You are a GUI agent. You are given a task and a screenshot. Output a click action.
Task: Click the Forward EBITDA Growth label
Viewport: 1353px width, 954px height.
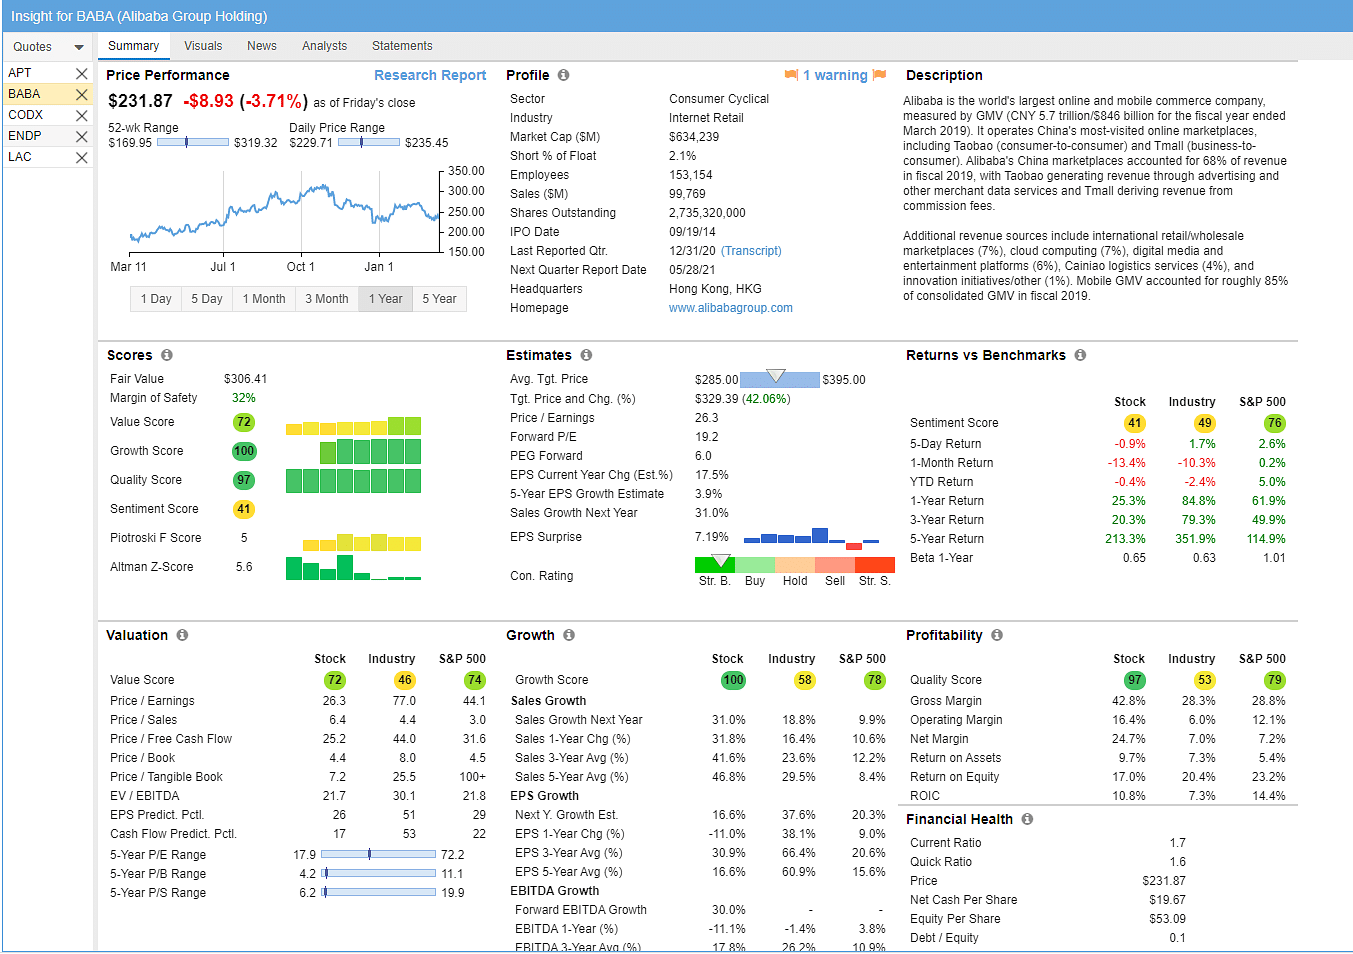click(581, 910)
